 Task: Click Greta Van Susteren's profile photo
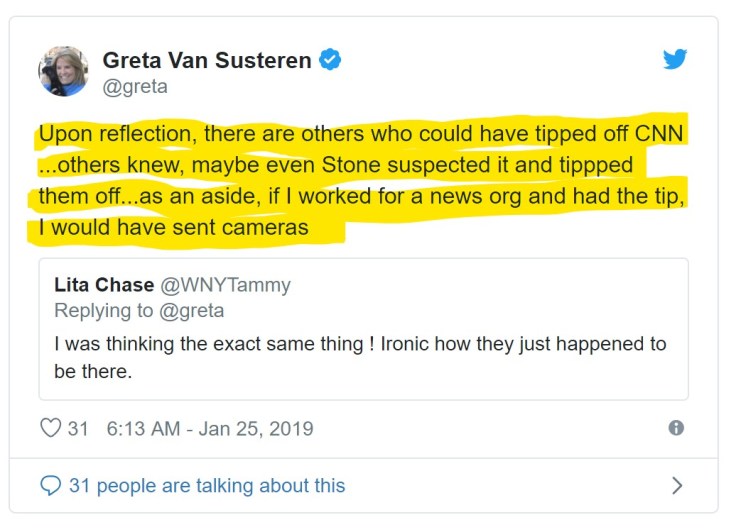pos(63,71)
